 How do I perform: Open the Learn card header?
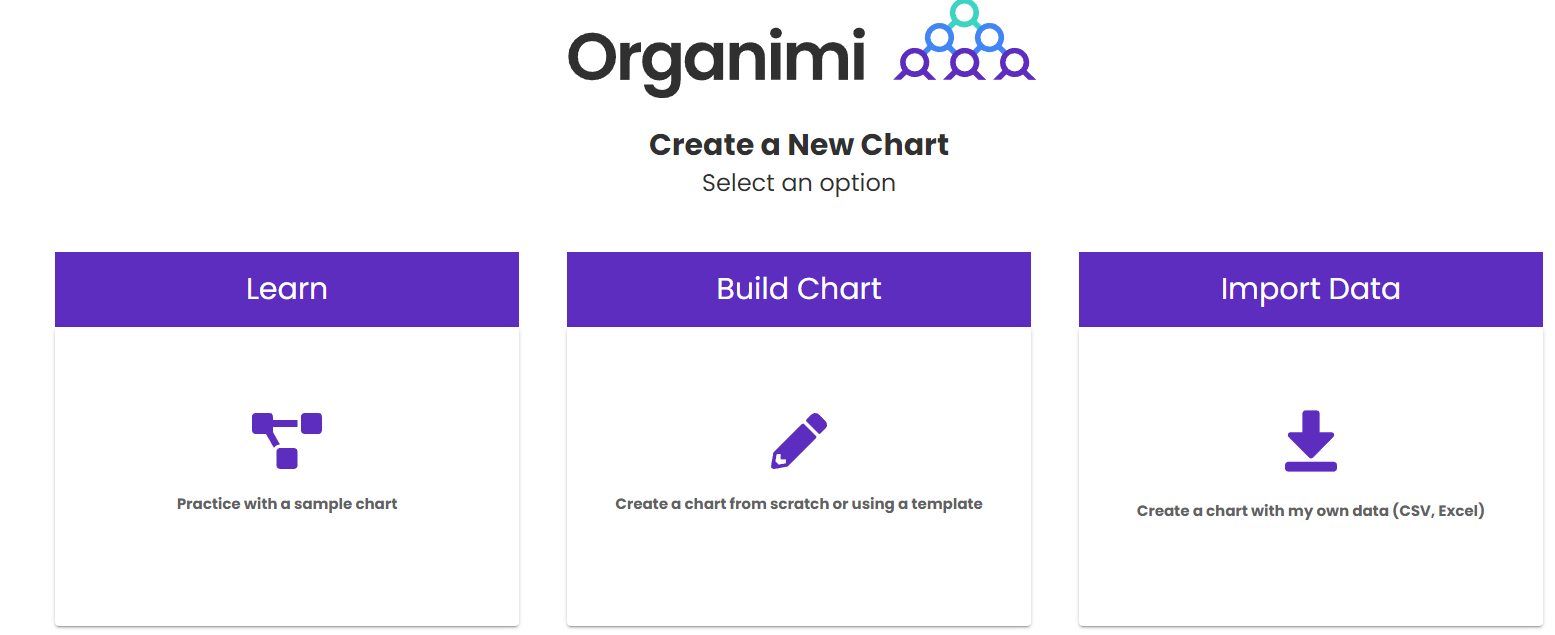[287, 289]
